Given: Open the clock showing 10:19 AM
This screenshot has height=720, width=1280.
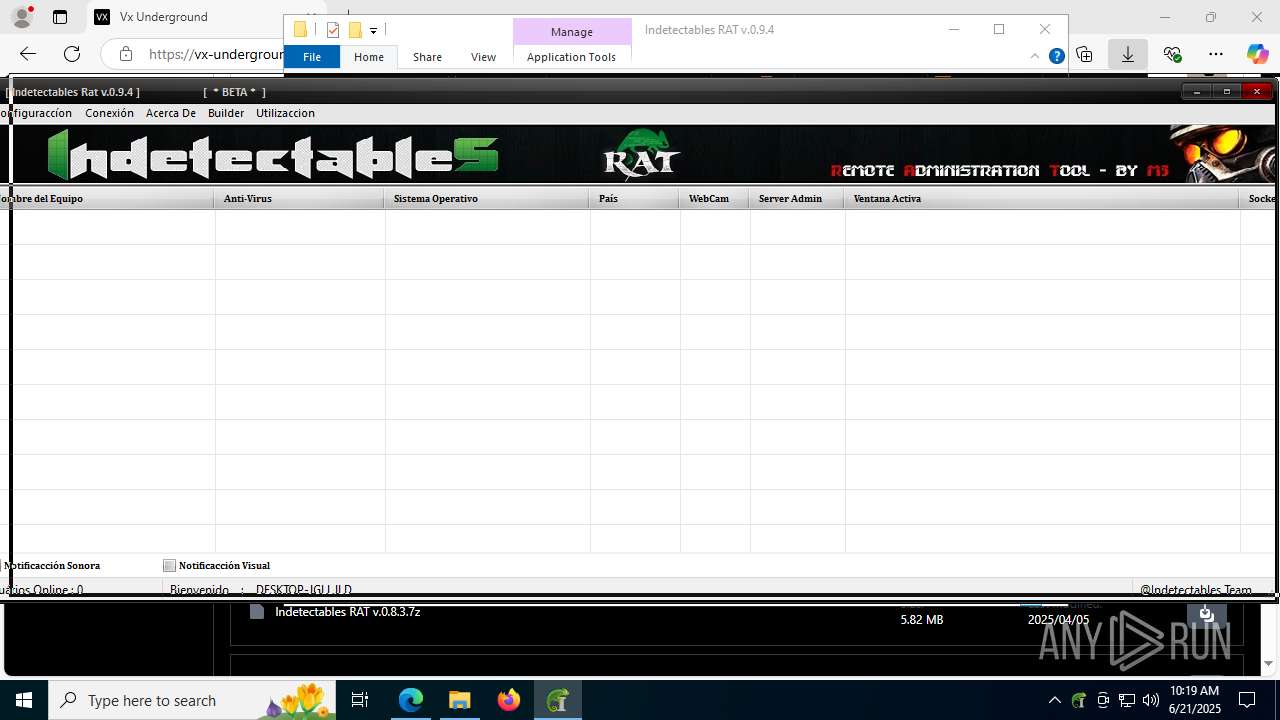Looking at the screenshot, I should click(1194, 700).
